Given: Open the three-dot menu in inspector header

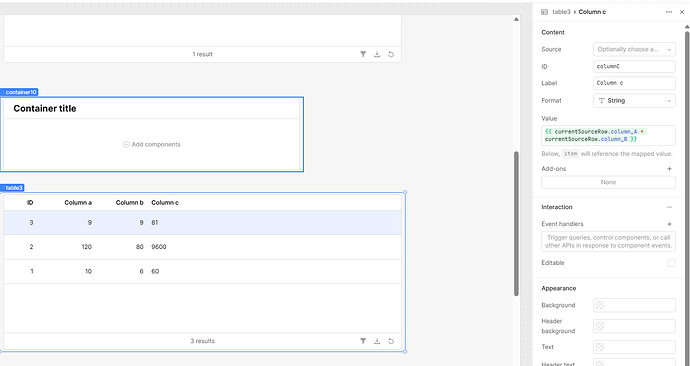Looking at the screenshot, I should [x=669, y=12].
